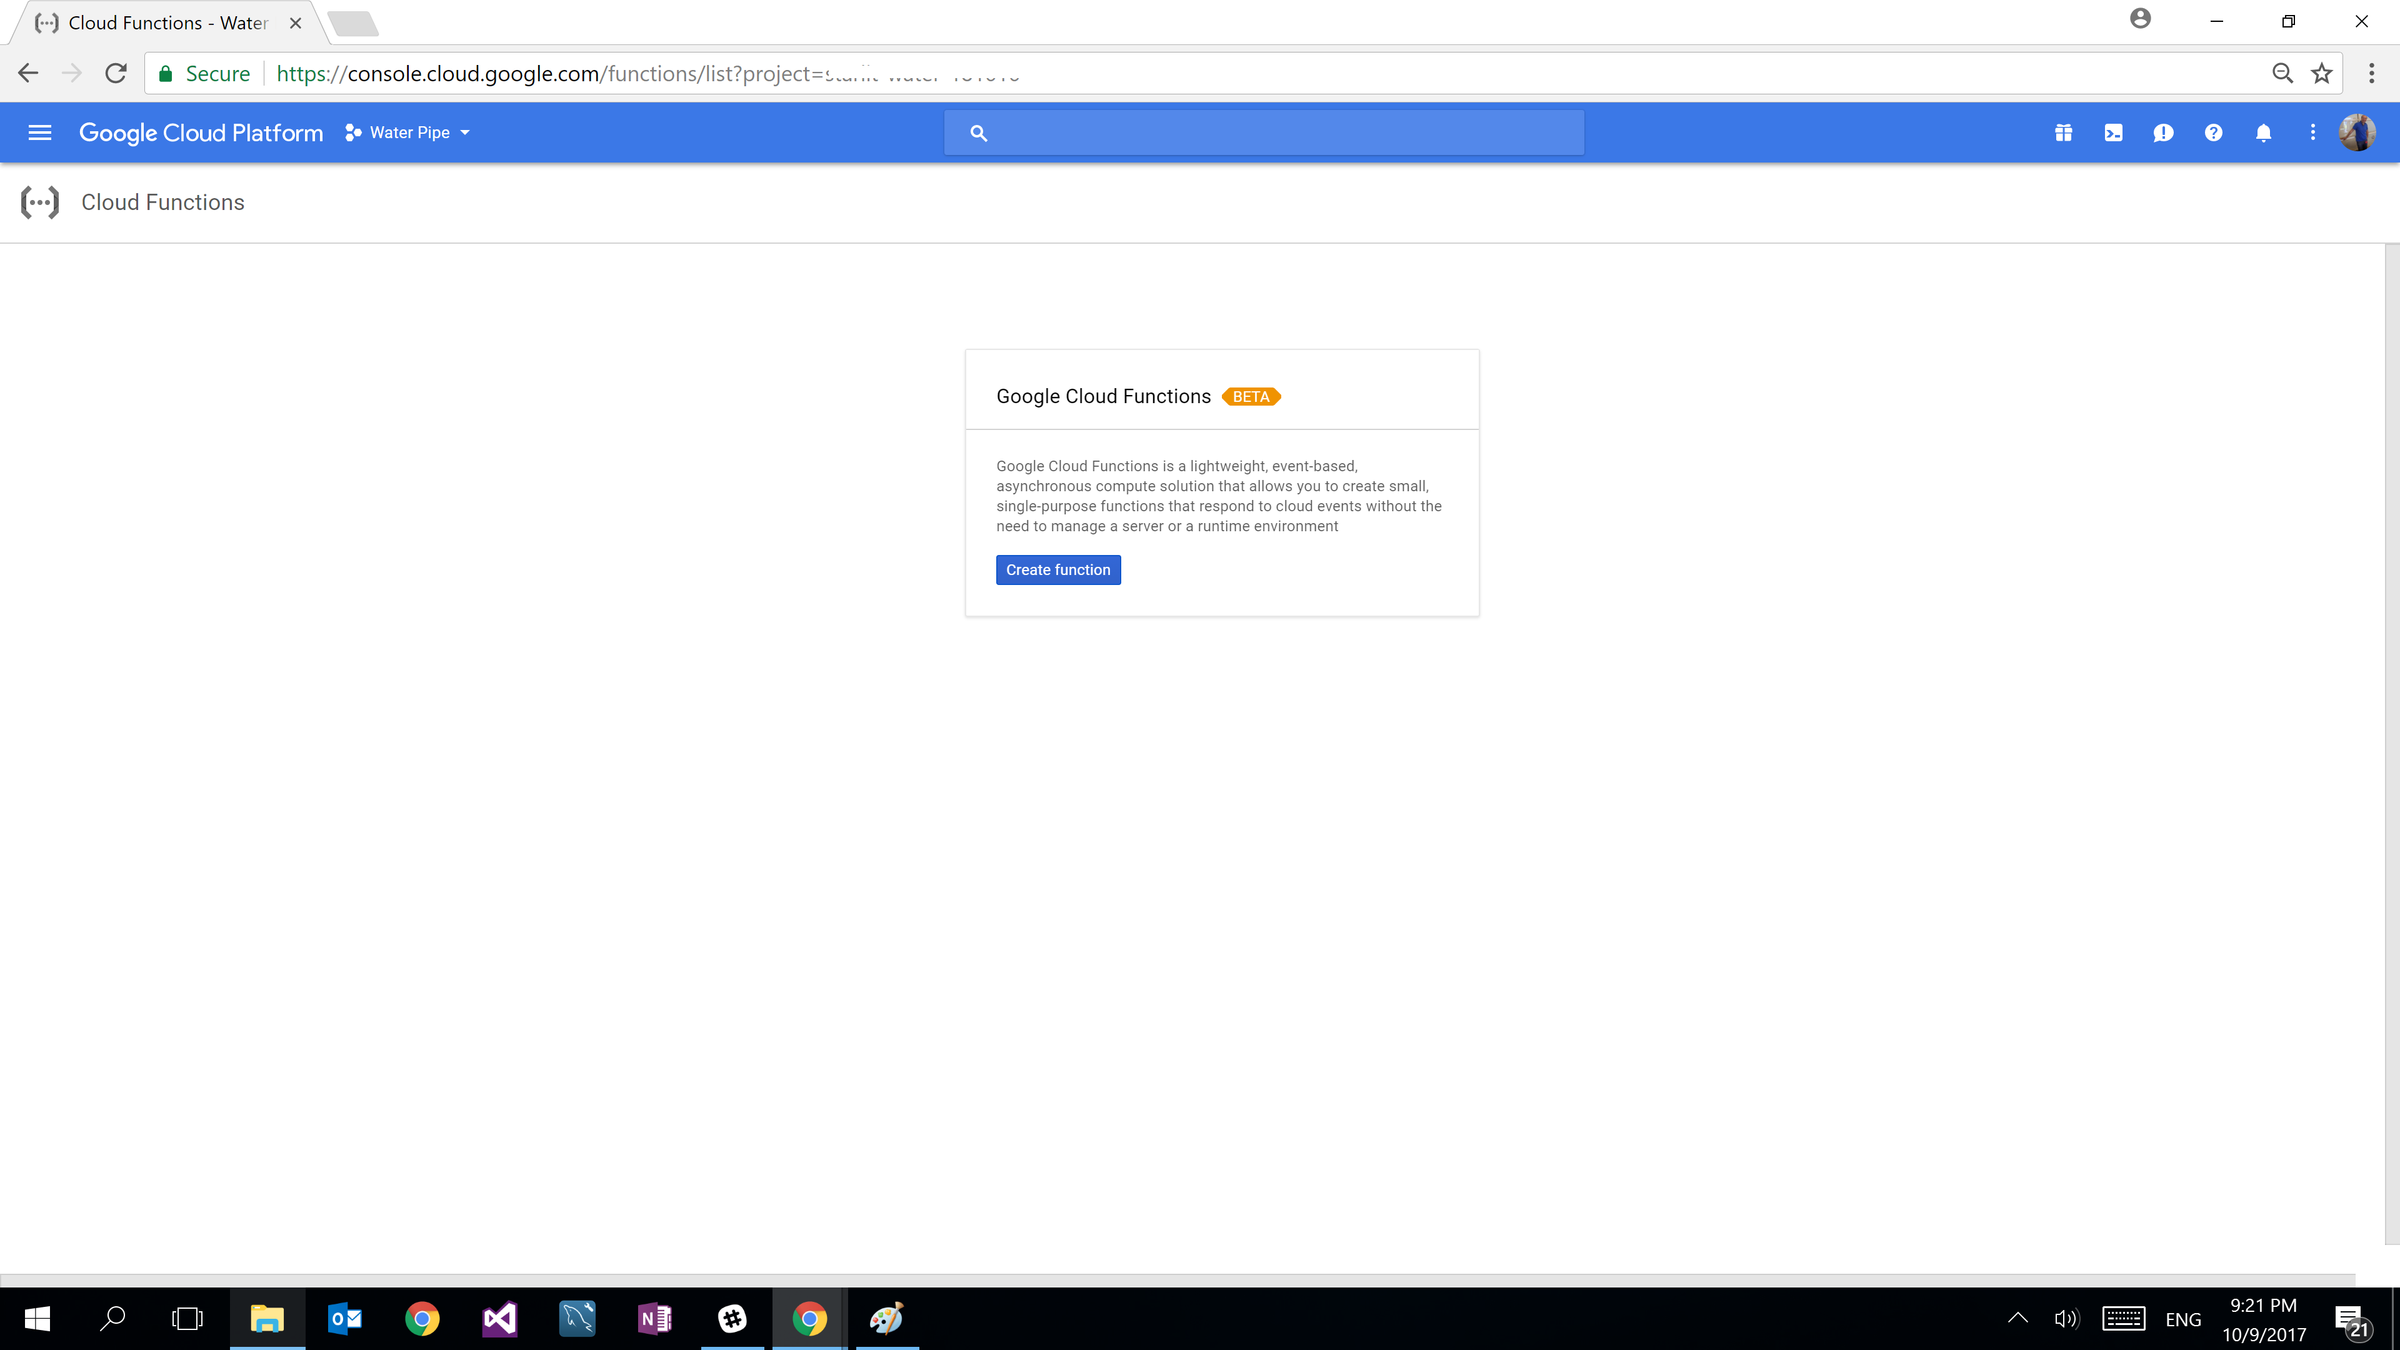Screen dimensions: 2400x1350
Task: Show hidden system tray icons
Action: (x=2018, y=1319)
